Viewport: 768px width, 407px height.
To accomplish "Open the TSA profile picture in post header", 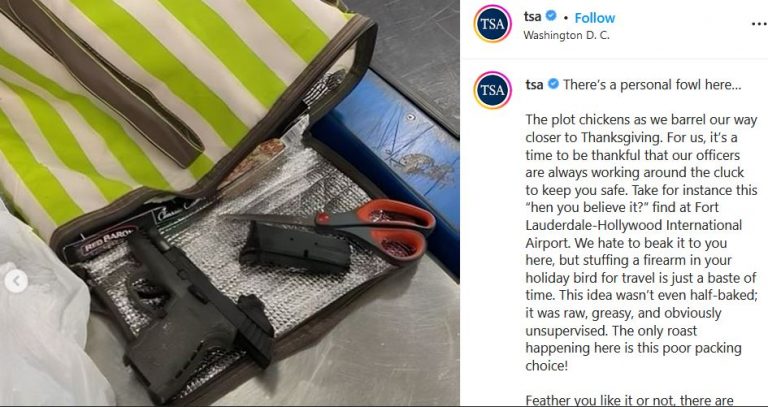I will point(492,24).
